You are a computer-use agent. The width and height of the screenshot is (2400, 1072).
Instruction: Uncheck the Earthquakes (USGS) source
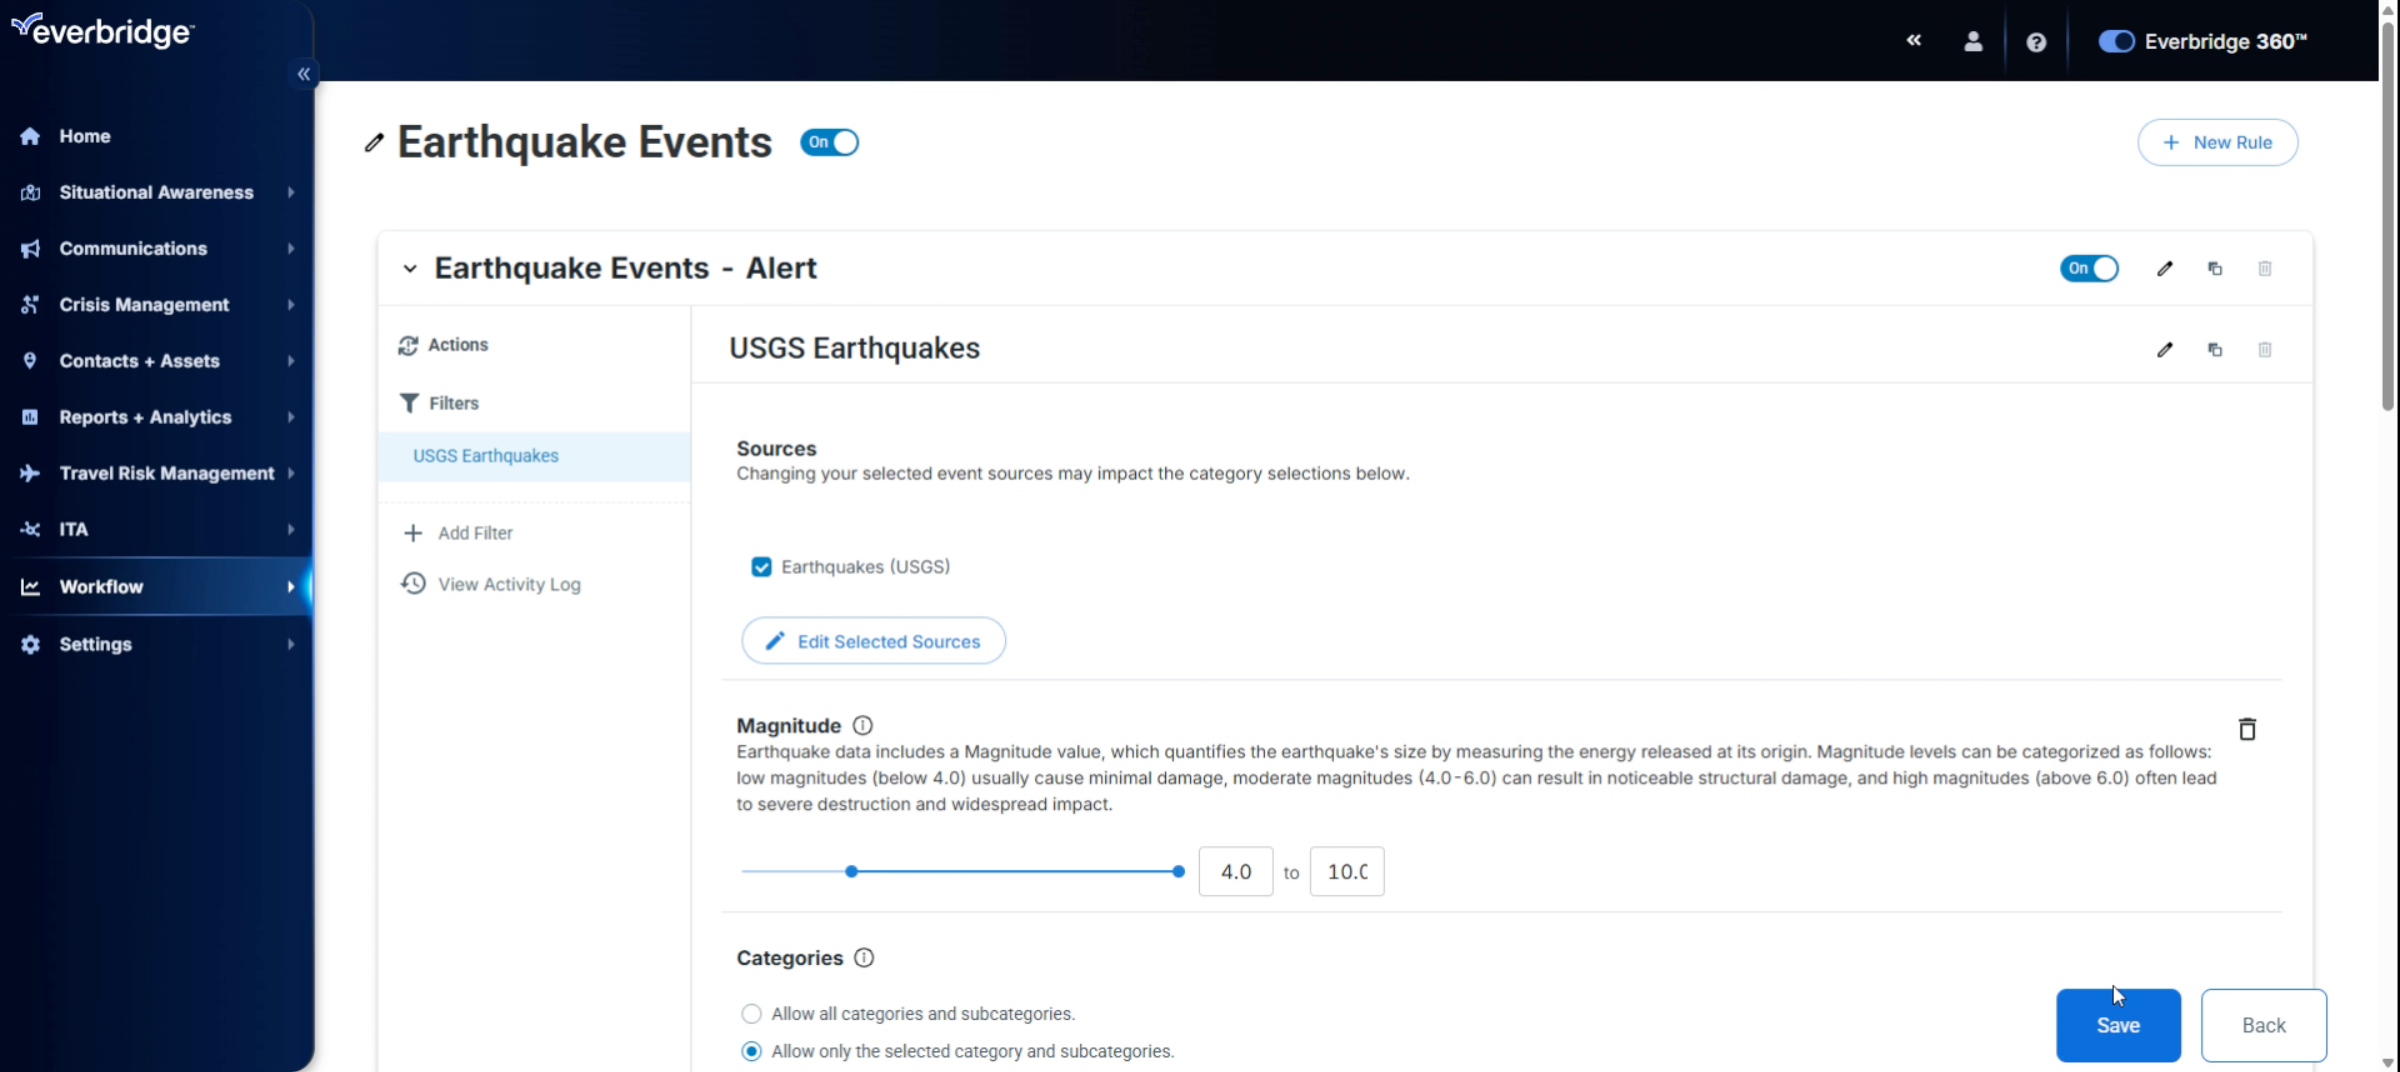762,566
